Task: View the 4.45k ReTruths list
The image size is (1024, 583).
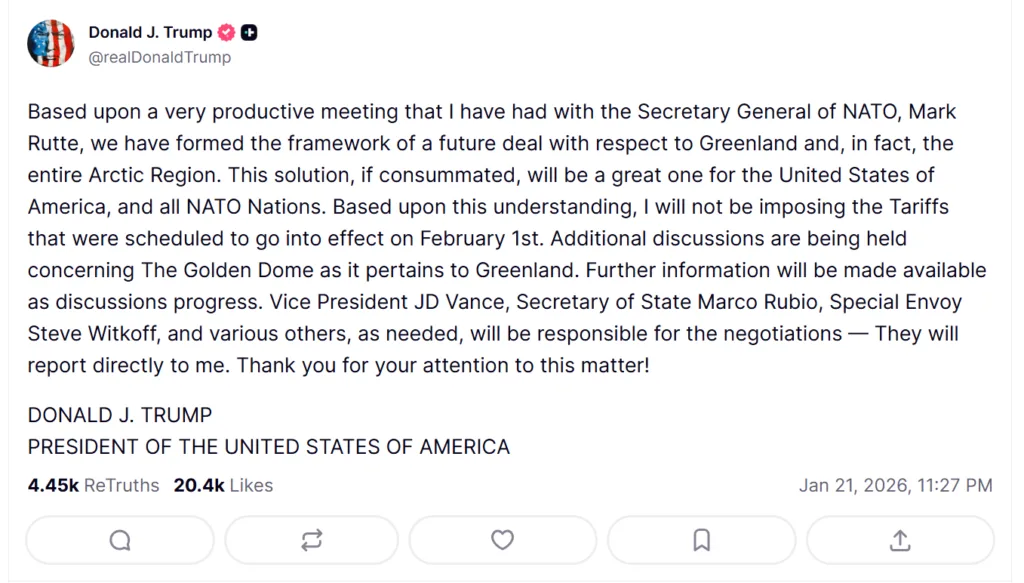Action: [x=93, y=485]
